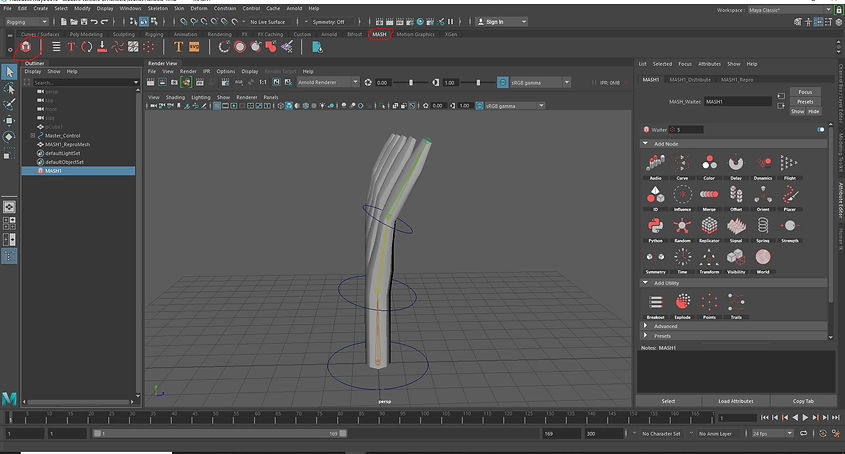Click the orange SVG tool on shelf
845x454 pixels.
(194, 47)
